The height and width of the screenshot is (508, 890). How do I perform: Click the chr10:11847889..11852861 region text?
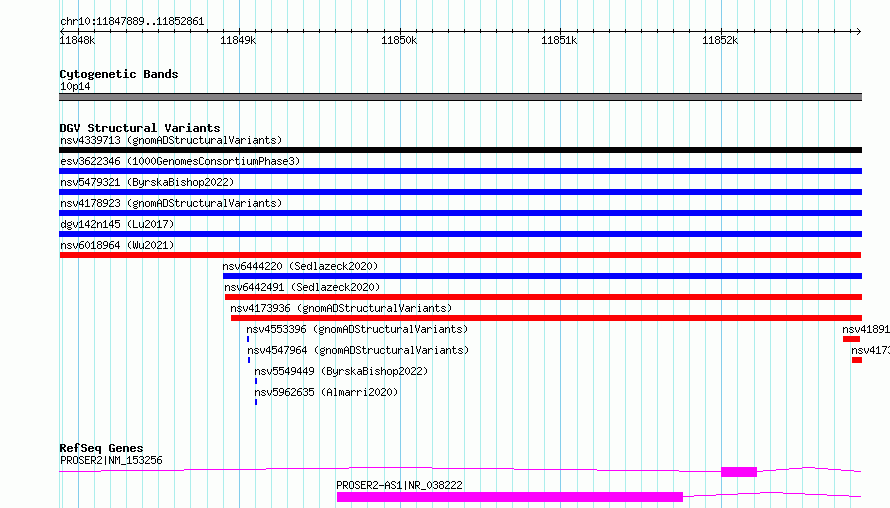tap(132, 22)
